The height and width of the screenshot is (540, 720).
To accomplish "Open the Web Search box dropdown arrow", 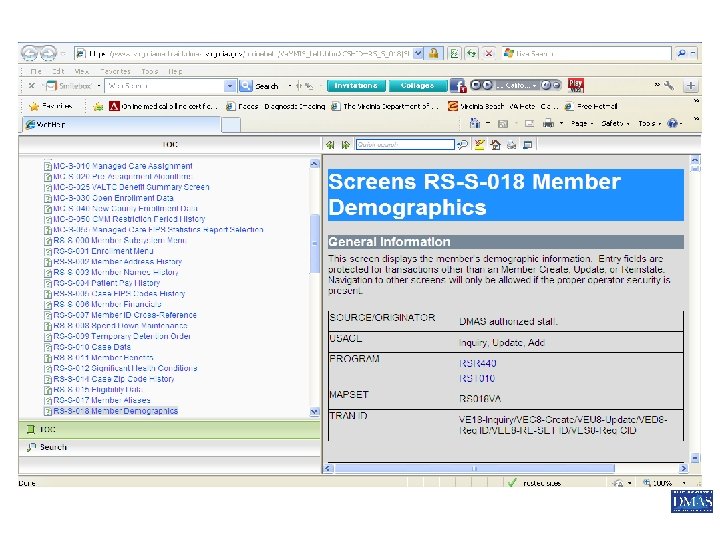I will [x=230, y=86].
